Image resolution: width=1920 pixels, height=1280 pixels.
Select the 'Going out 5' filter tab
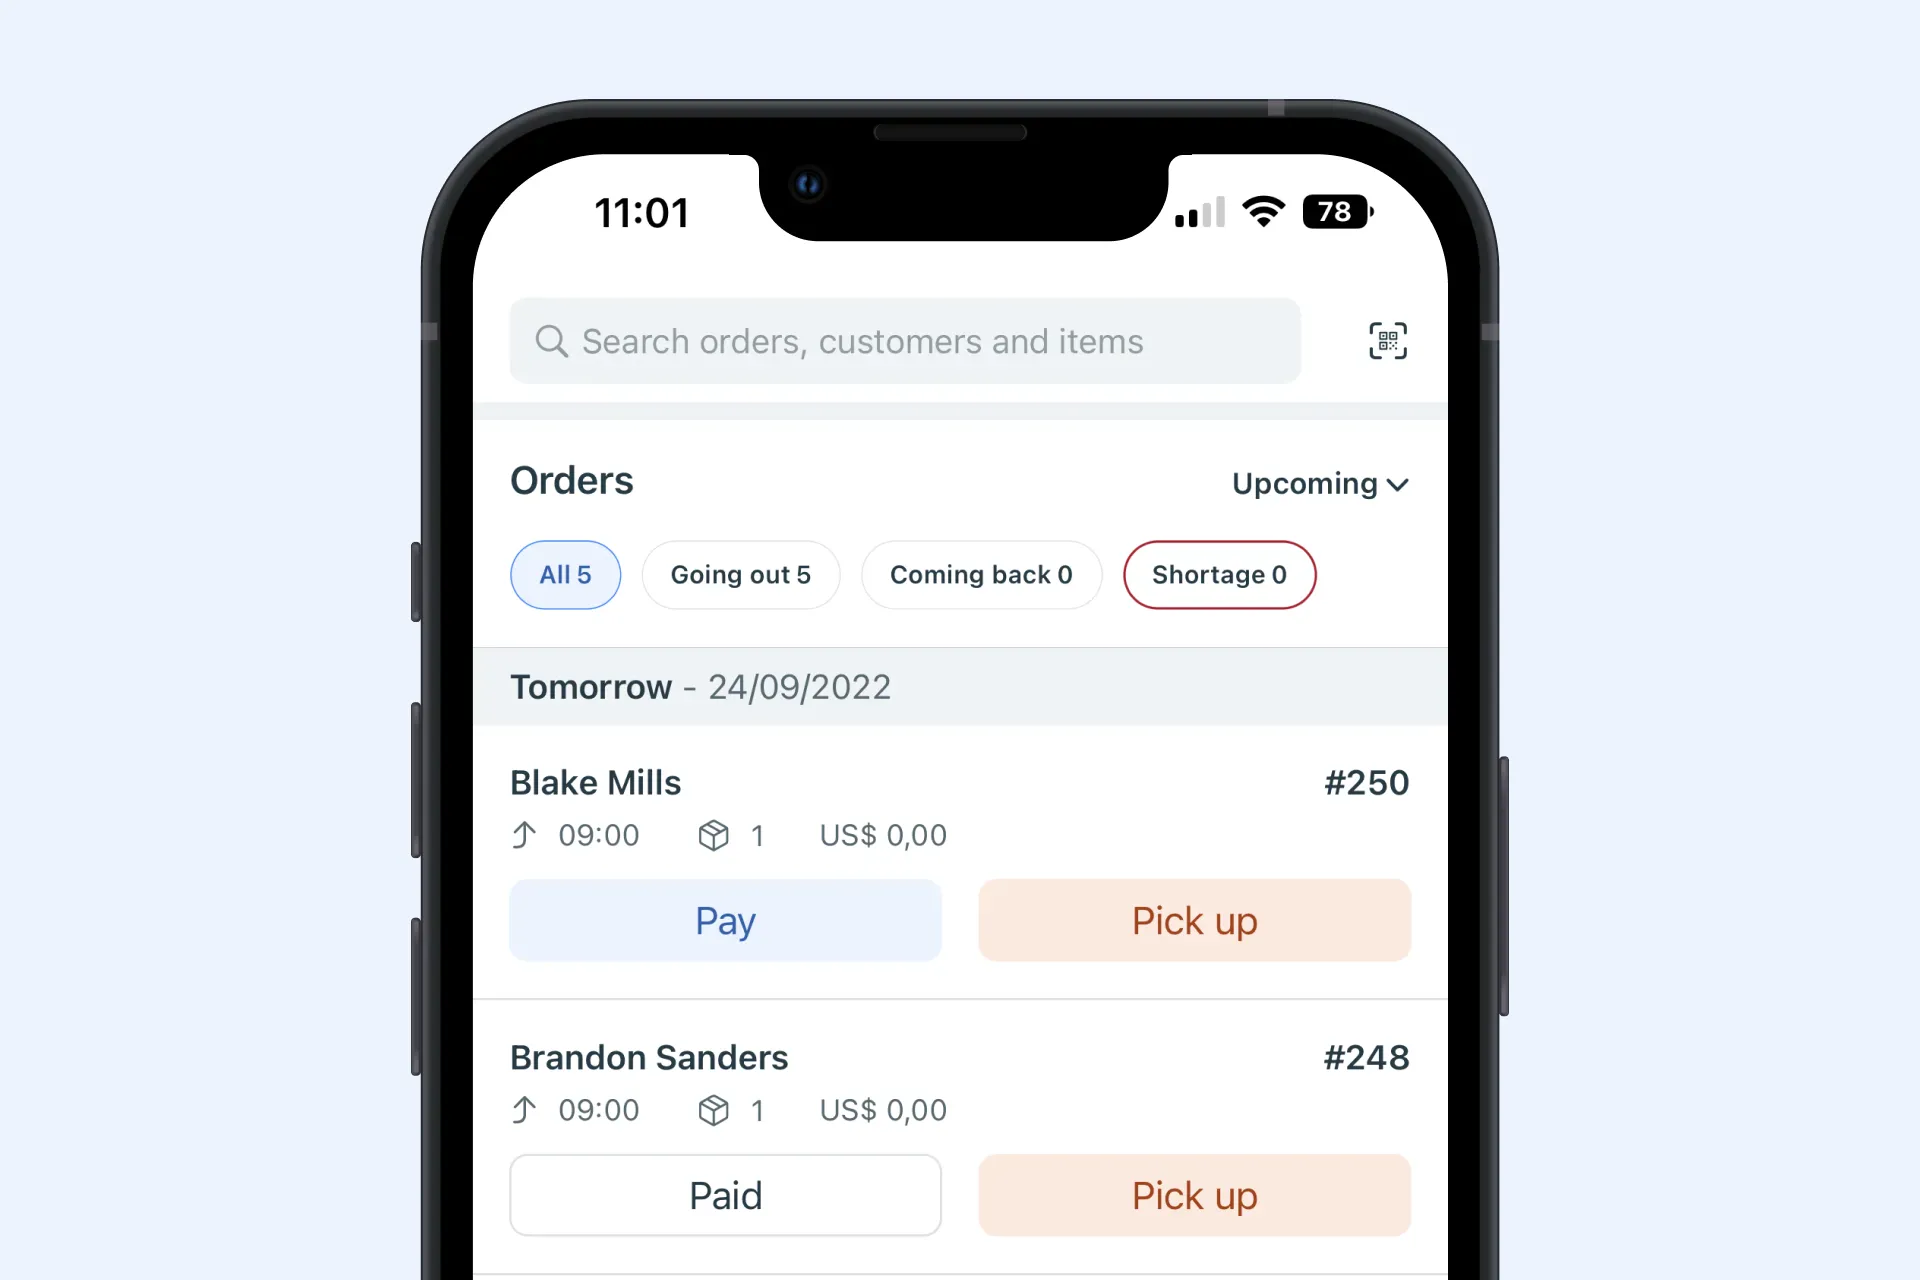(x=740, y=574)
